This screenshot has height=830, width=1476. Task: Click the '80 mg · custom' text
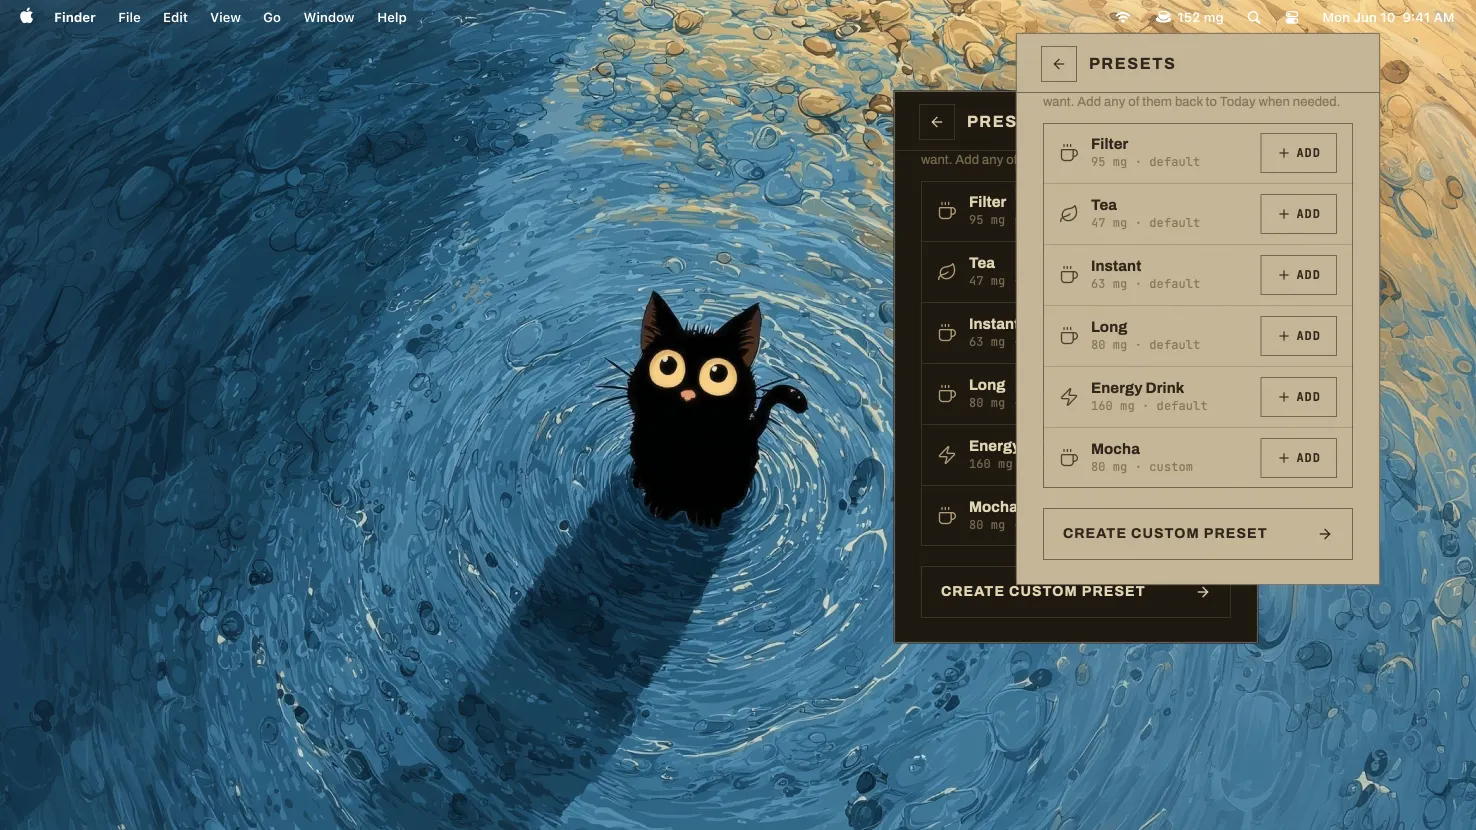(1141, 467)
